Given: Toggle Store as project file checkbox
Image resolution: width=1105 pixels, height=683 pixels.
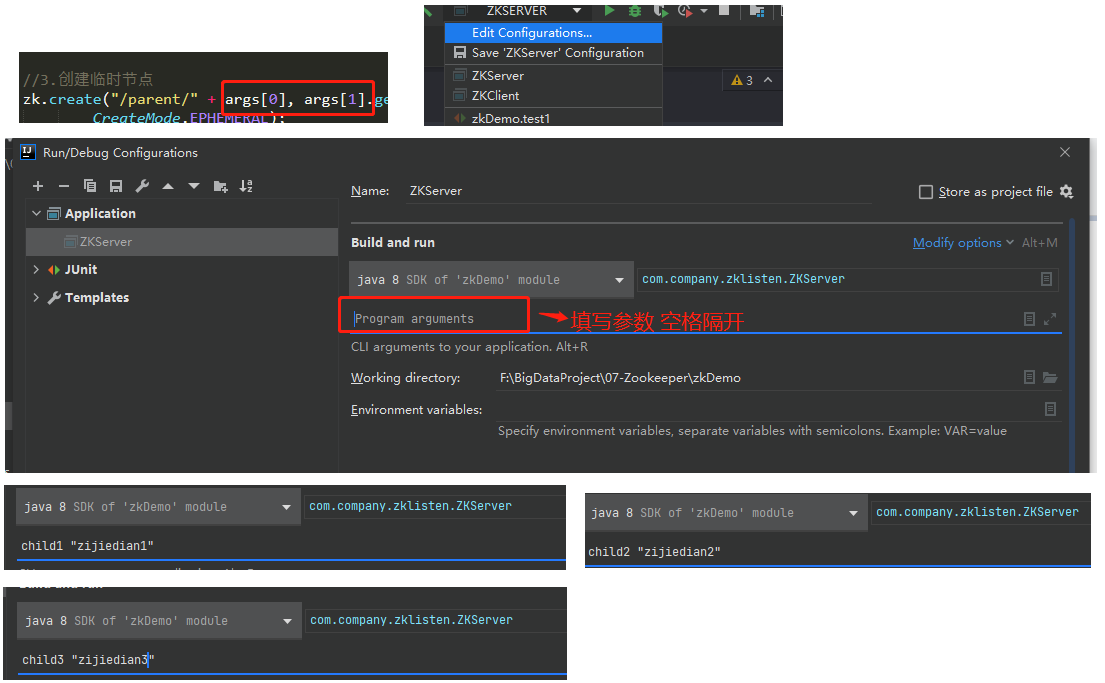Looking at the screenshot, I should point(926,192).
